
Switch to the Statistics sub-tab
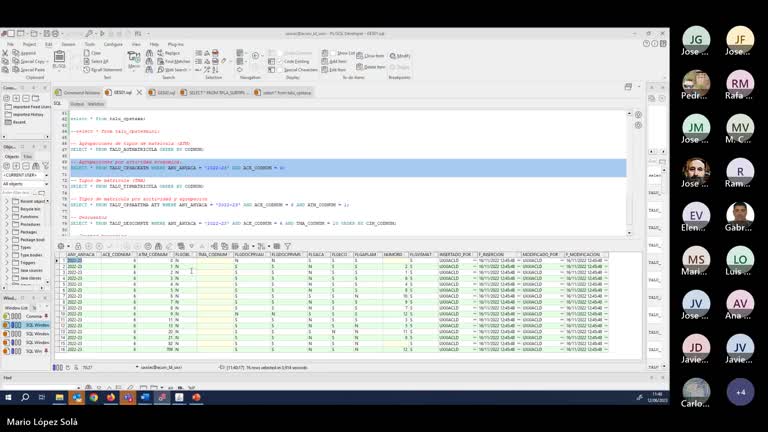(96, 104)
